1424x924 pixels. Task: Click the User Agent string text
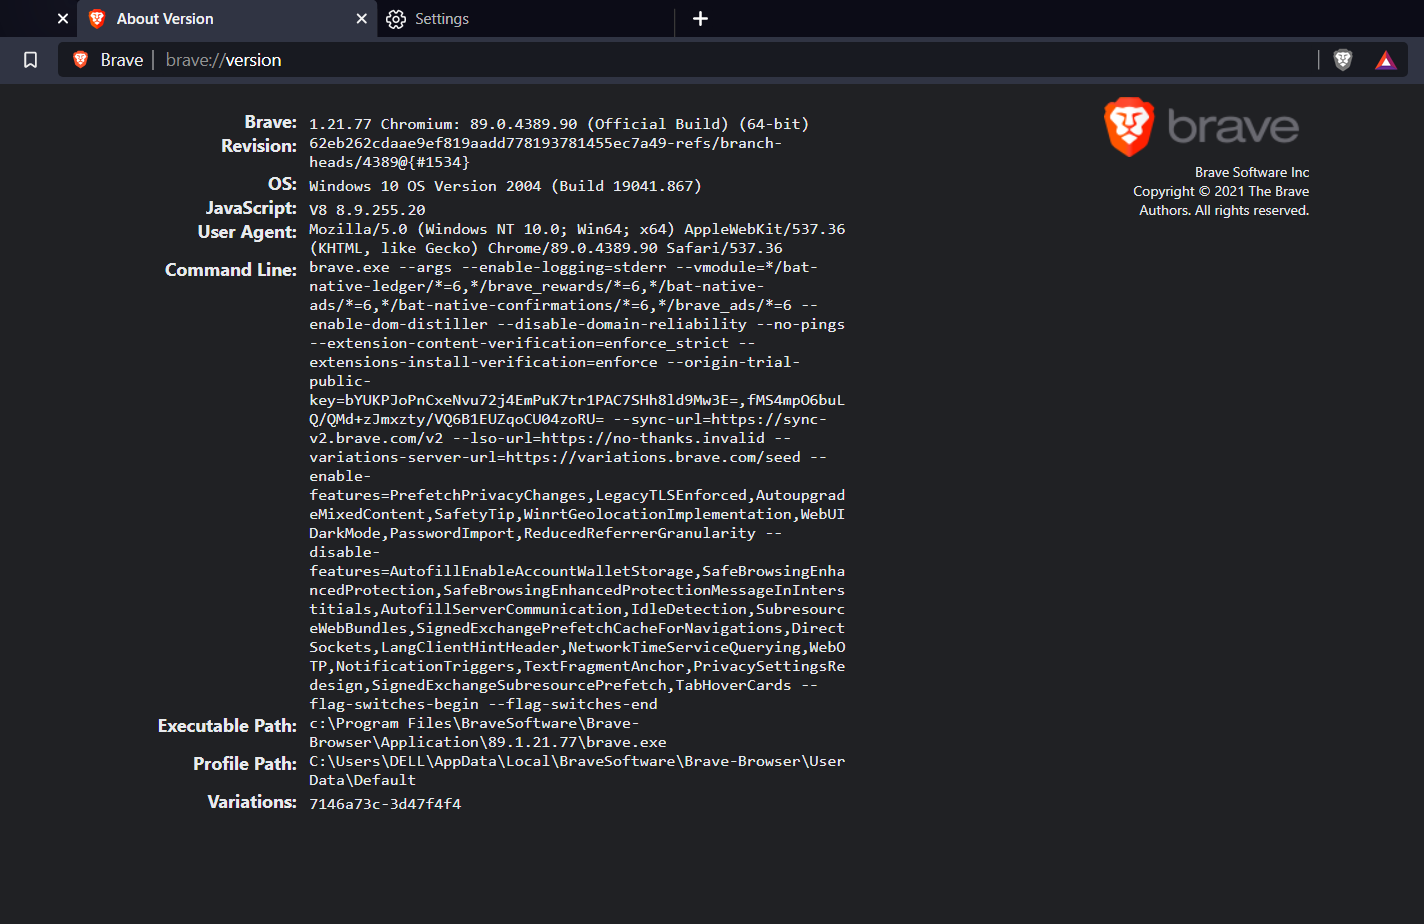(x=577, y=239)
